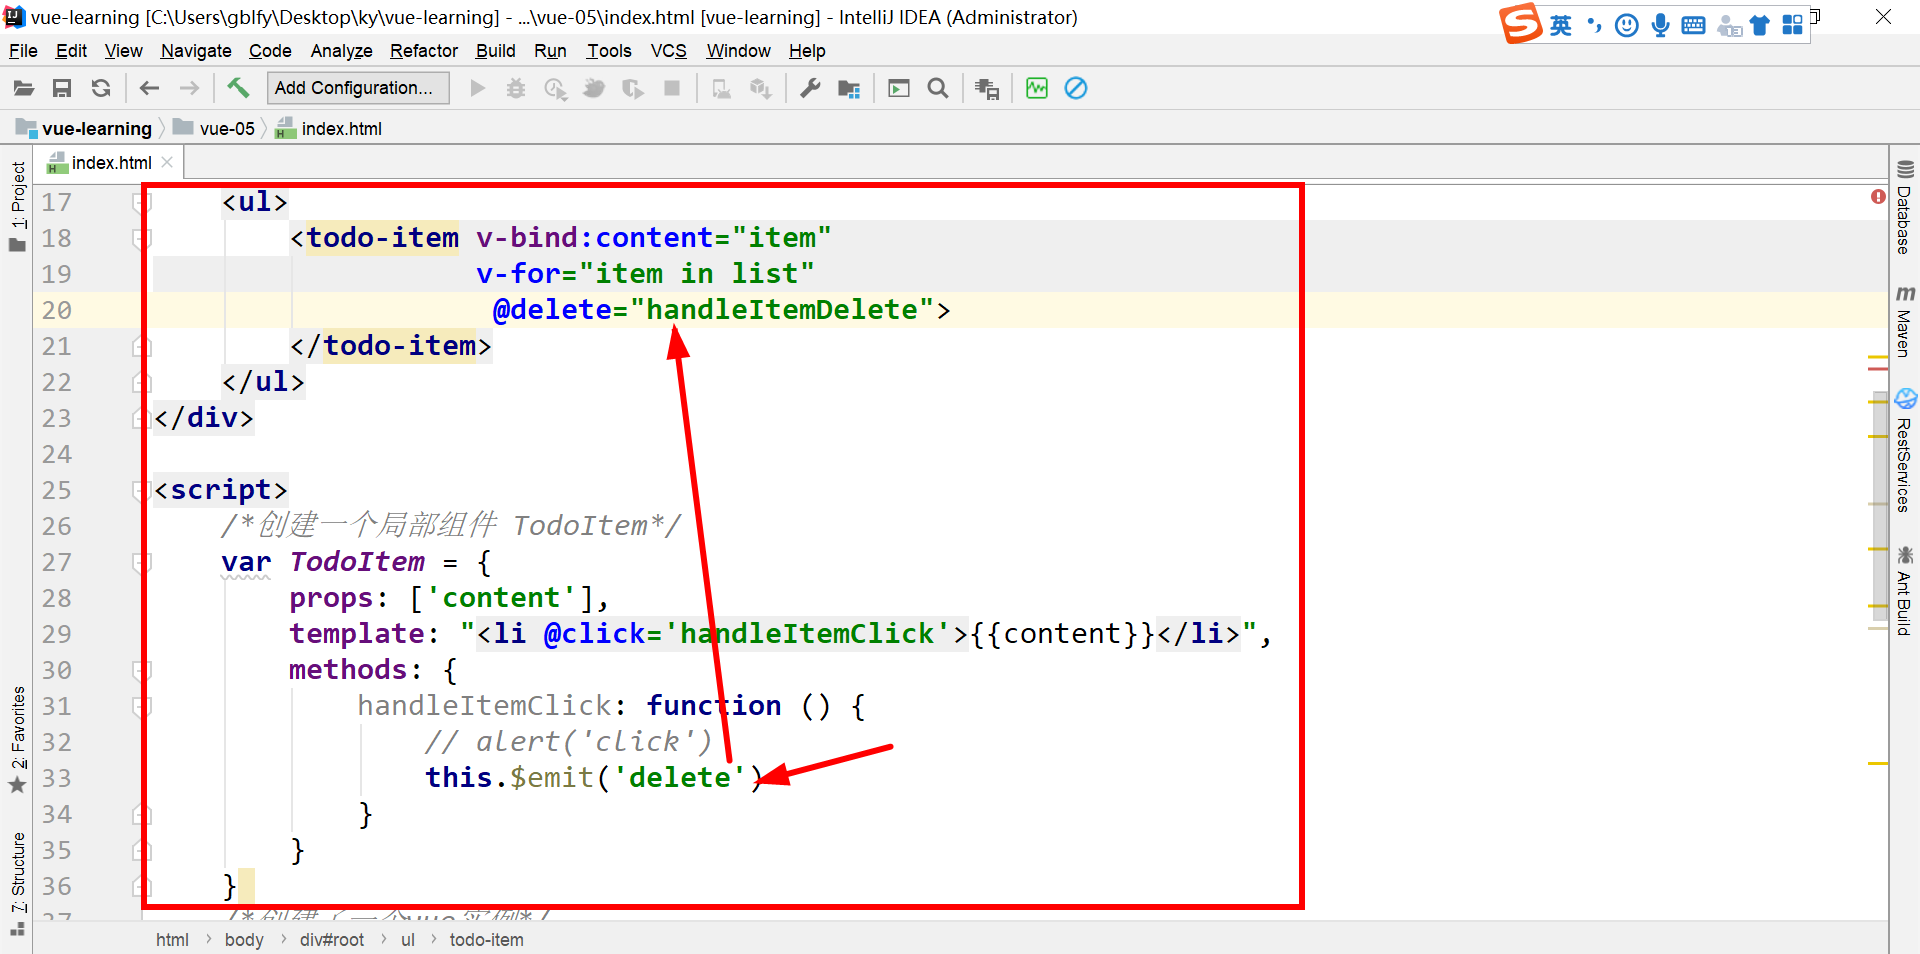This screenshot has width=1920, height=954.
Task: Click the Synchronize refresh icon
Action: pos(101,88)
